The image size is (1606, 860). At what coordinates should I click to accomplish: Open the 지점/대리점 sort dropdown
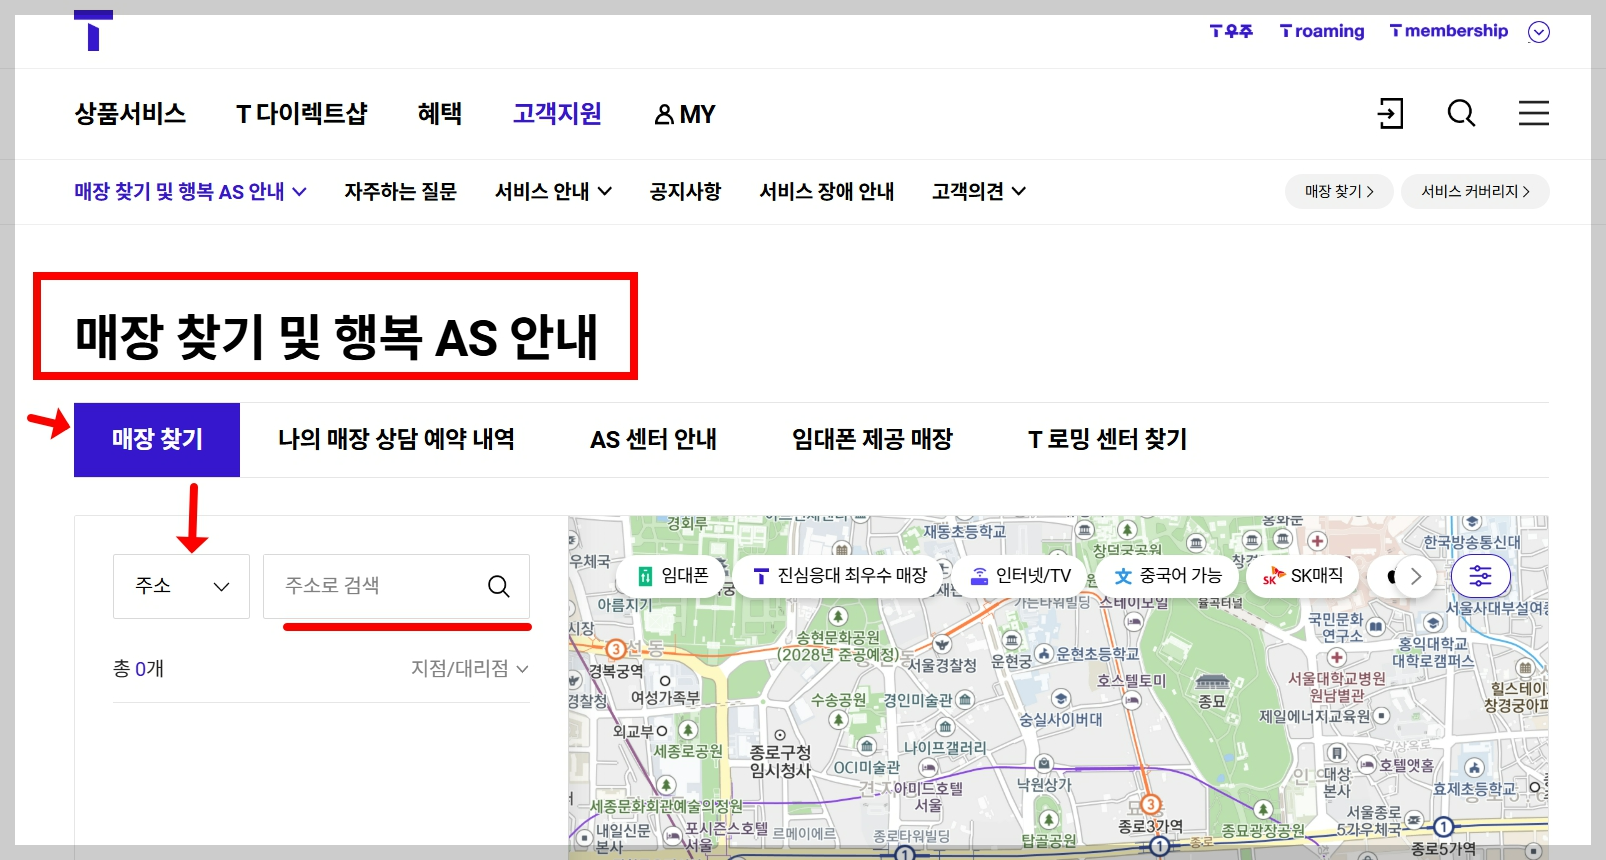point(470,668)
